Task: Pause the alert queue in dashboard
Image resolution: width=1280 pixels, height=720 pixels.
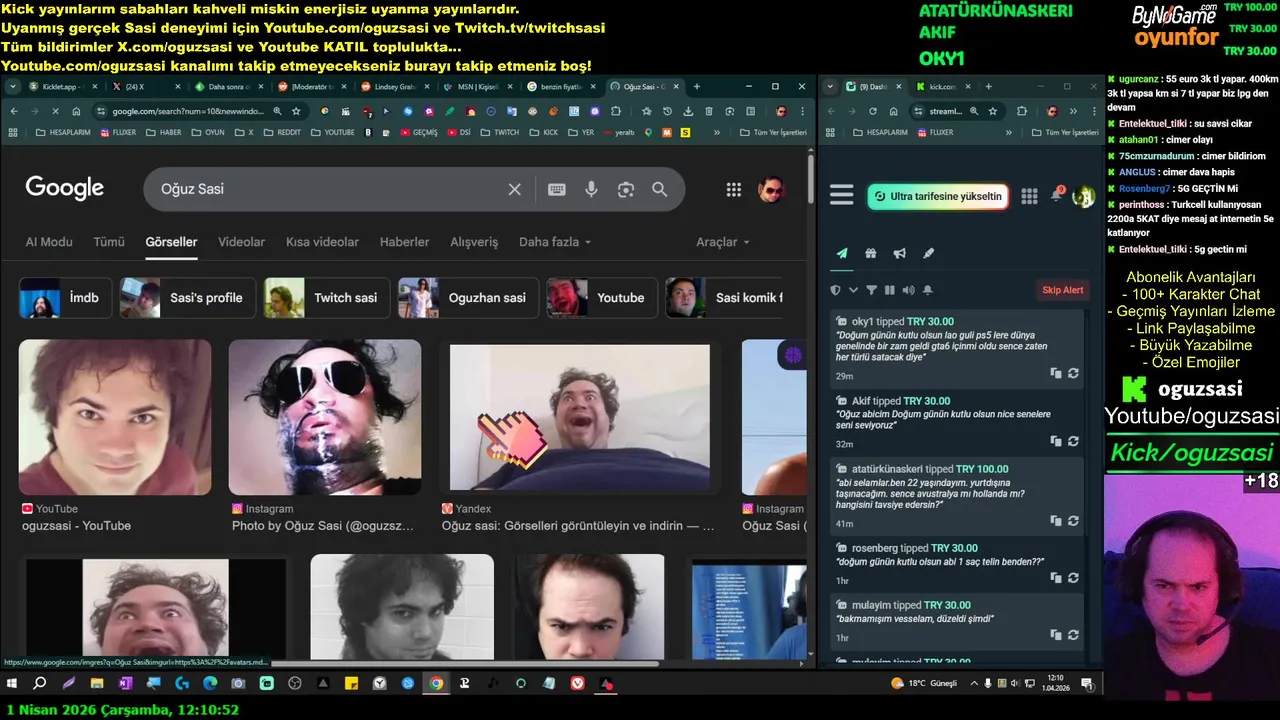Action: 890,290
